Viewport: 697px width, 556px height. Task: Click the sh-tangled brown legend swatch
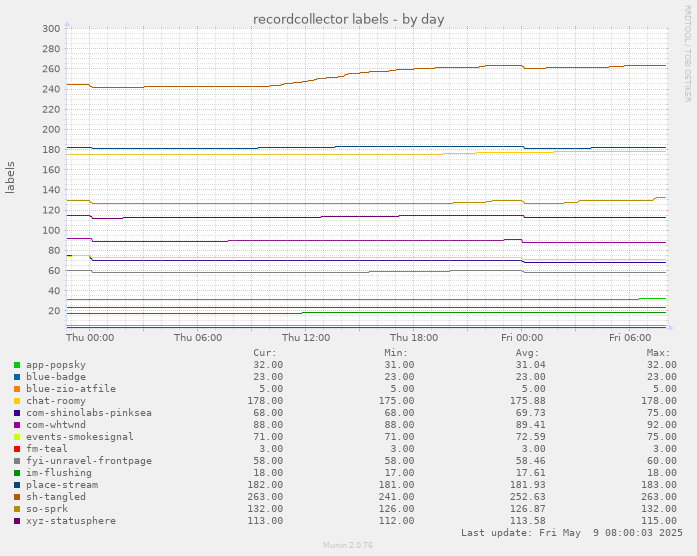click(17, 497)
